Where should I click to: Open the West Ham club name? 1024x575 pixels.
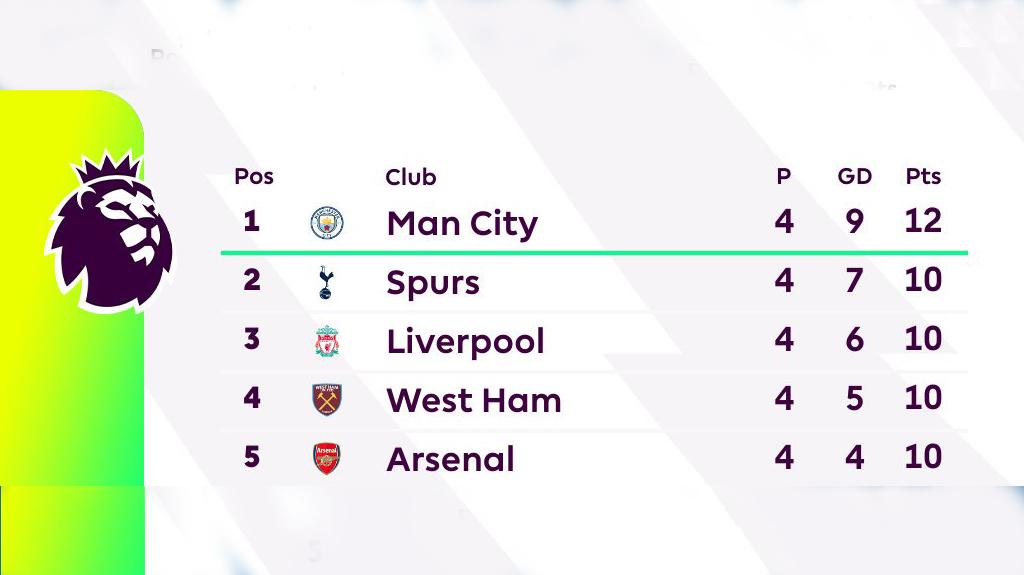coord(473,401)
